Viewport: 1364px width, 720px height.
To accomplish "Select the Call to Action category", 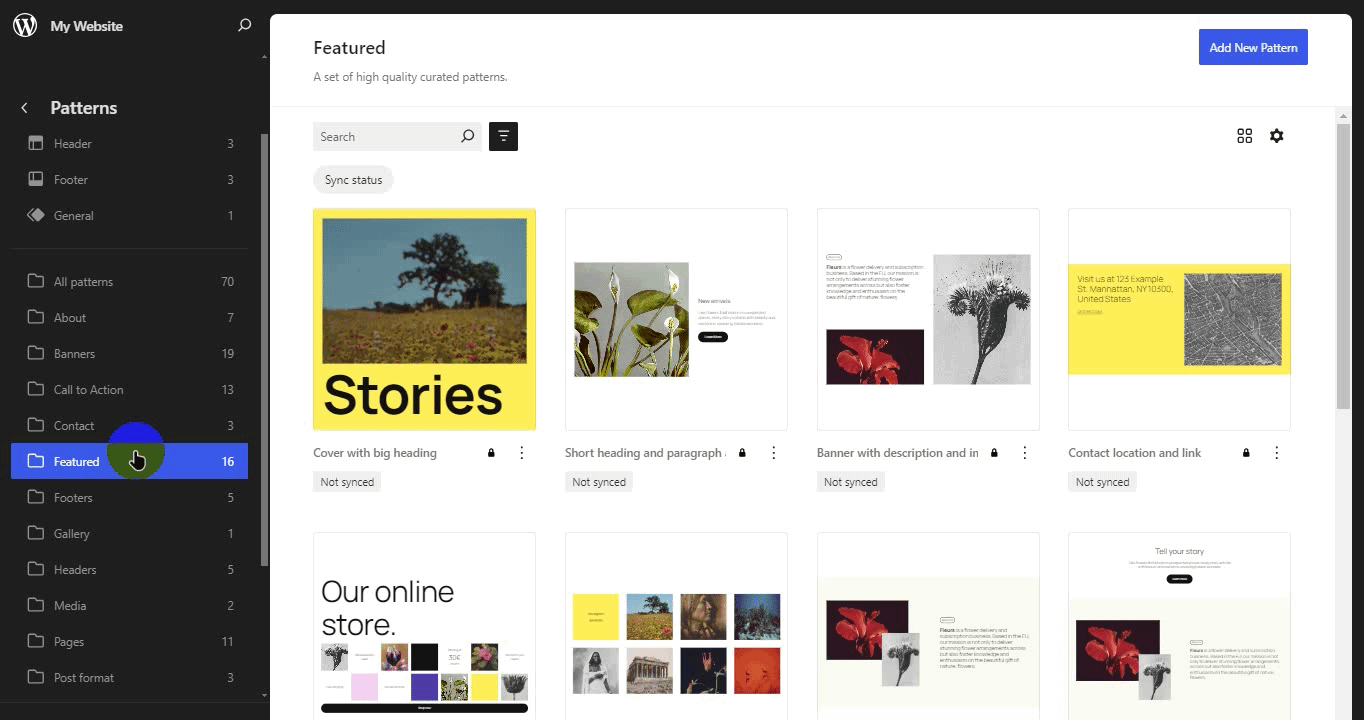I will (130, 389).
